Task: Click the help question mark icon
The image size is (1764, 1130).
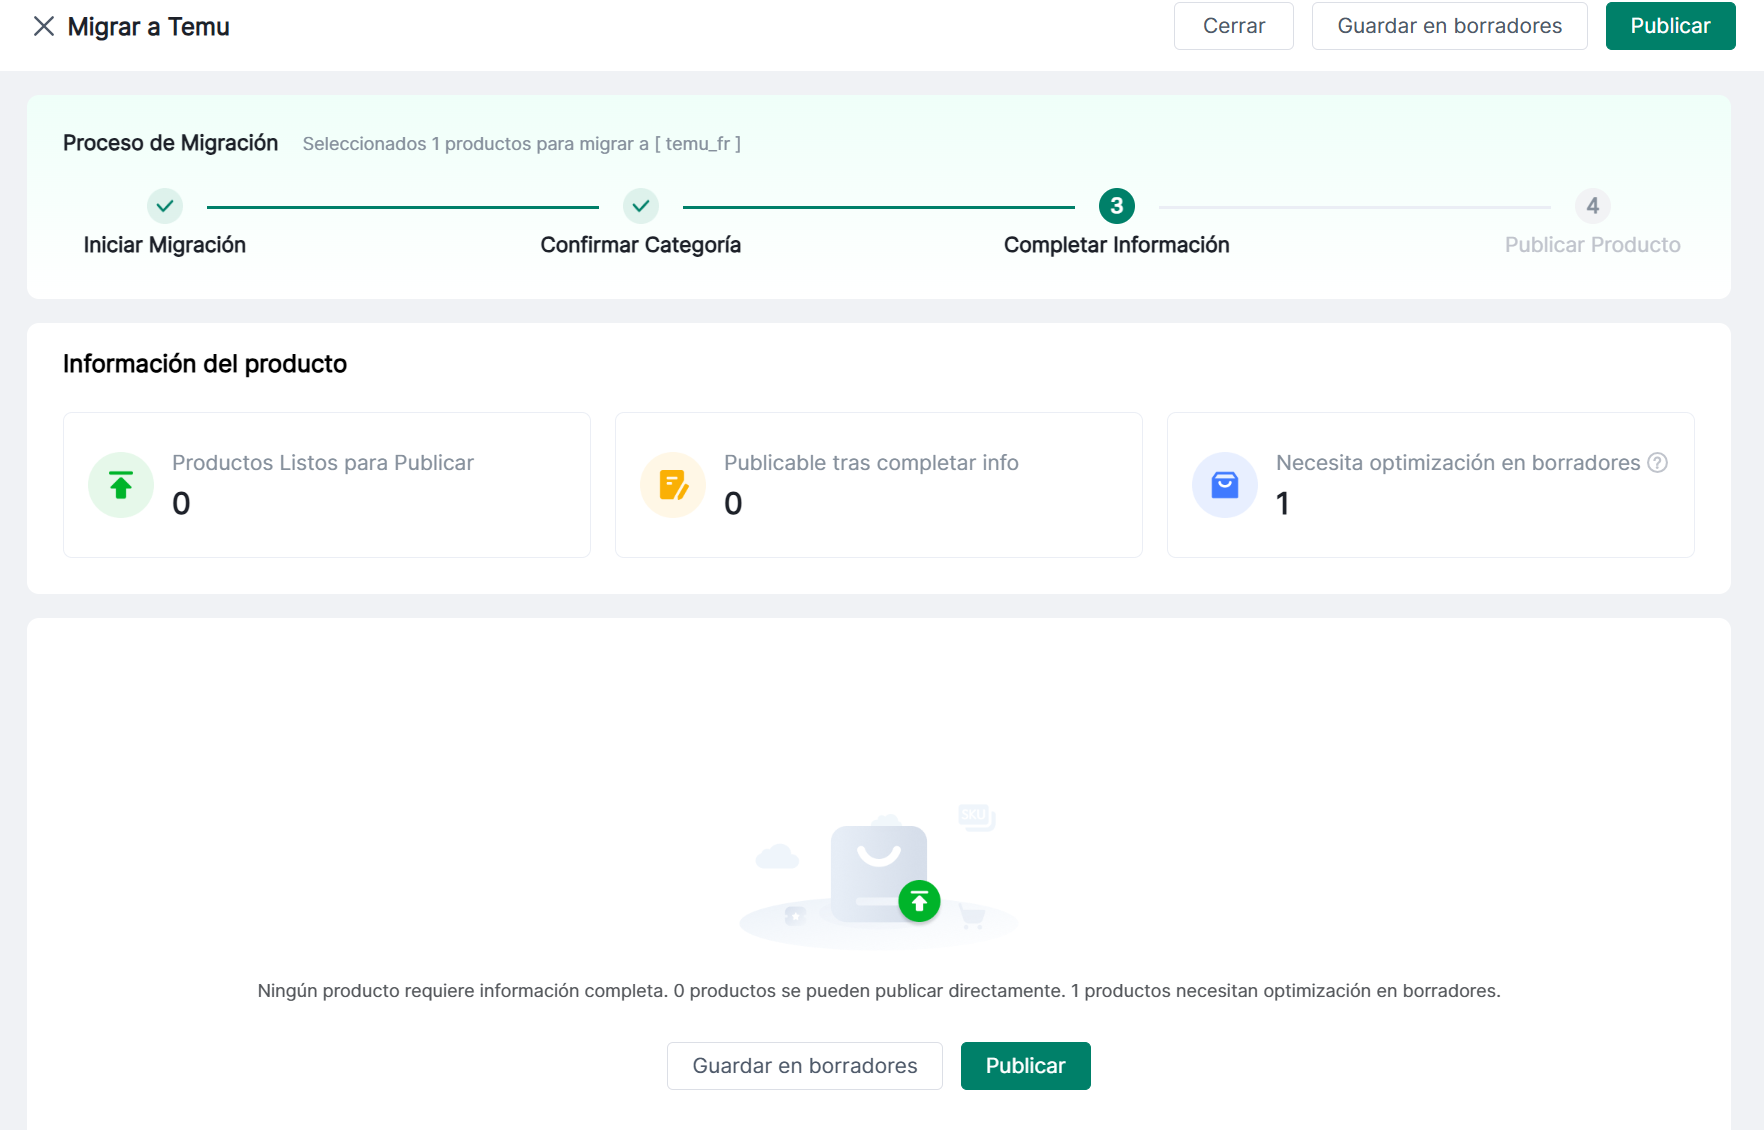Action: coord(1657,462)
